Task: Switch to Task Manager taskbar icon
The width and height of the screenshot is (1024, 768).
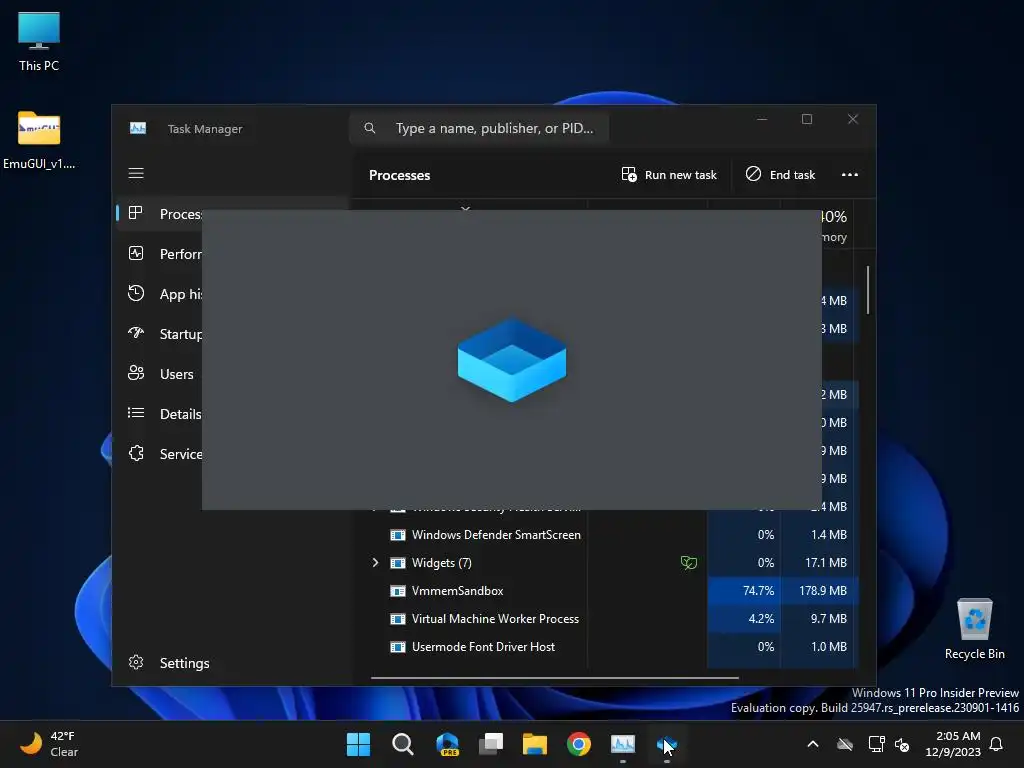Action: [623, 744]
